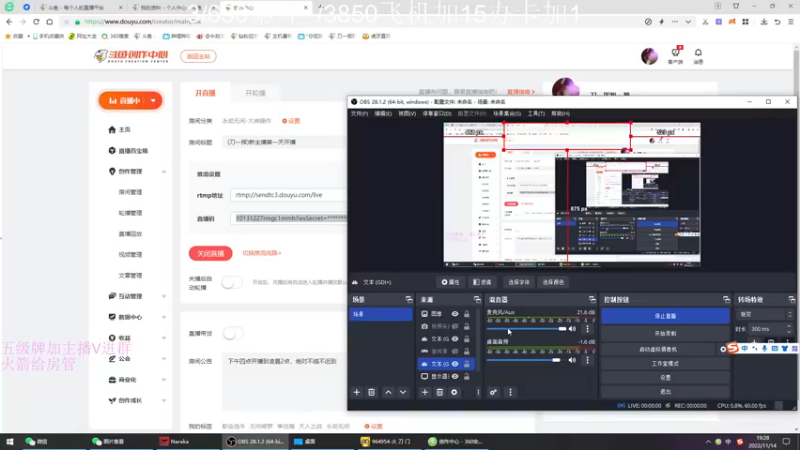
Task: Click red 关闭直播 button on Douyu
Action: coord(211,254)
